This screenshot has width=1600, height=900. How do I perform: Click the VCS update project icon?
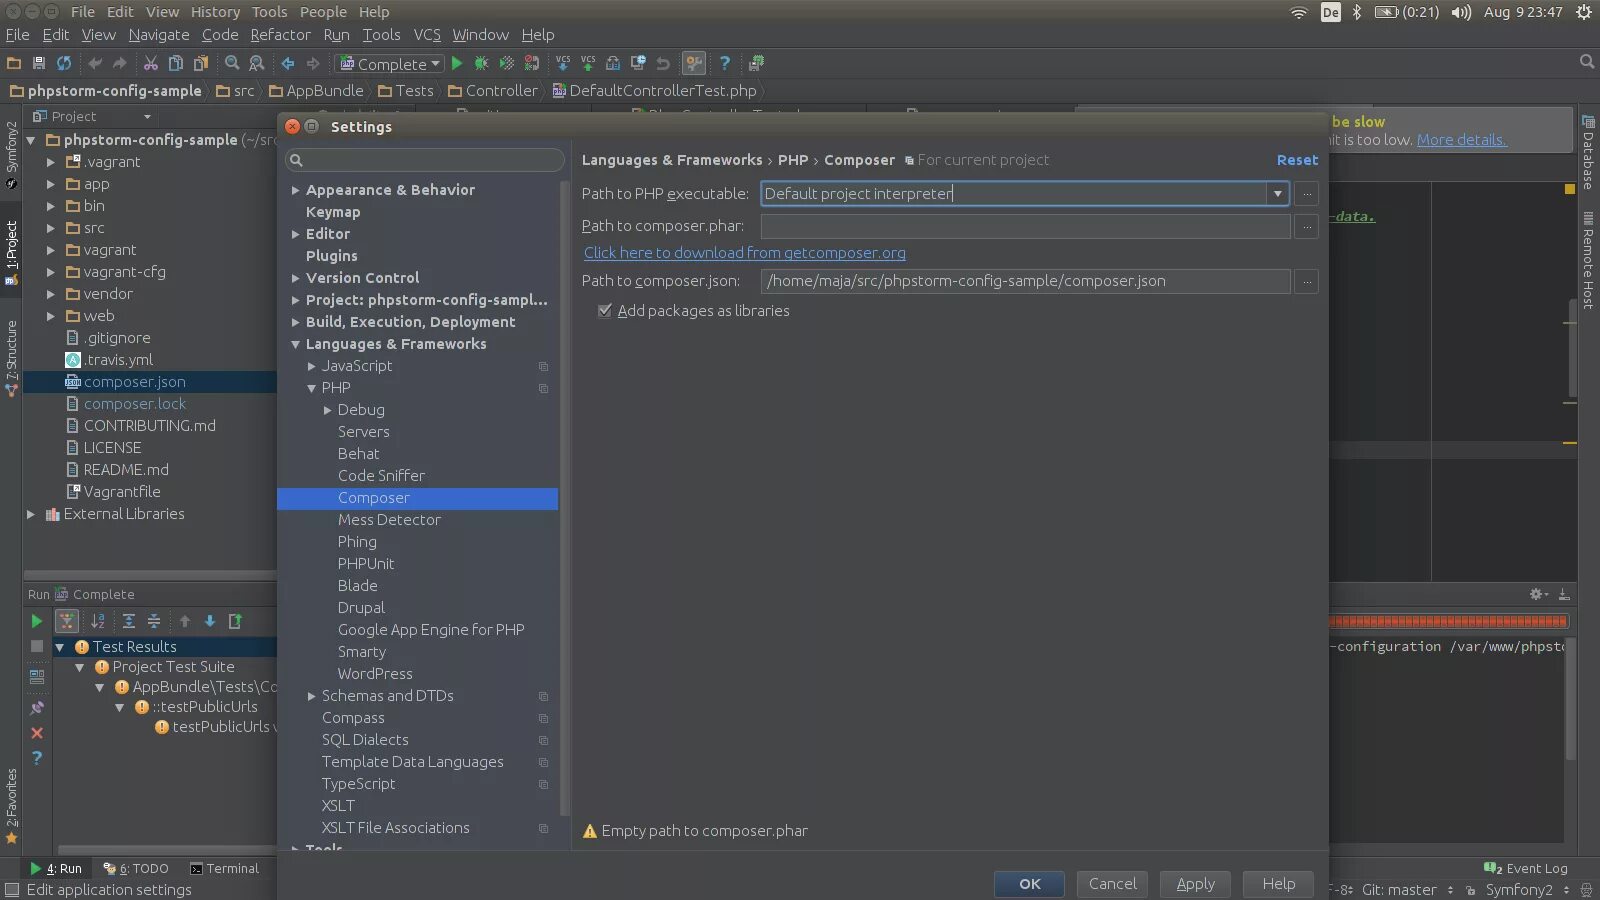tap(563, 63)
